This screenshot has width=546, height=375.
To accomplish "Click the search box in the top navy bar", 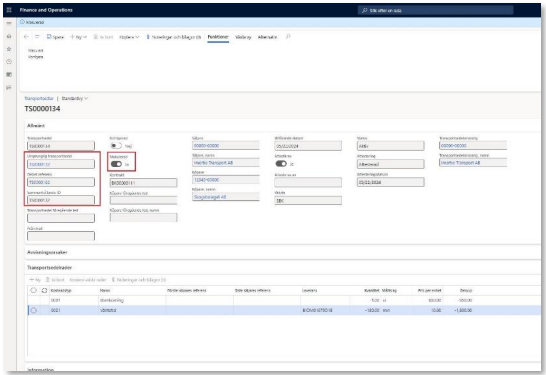I will [435, 10].
